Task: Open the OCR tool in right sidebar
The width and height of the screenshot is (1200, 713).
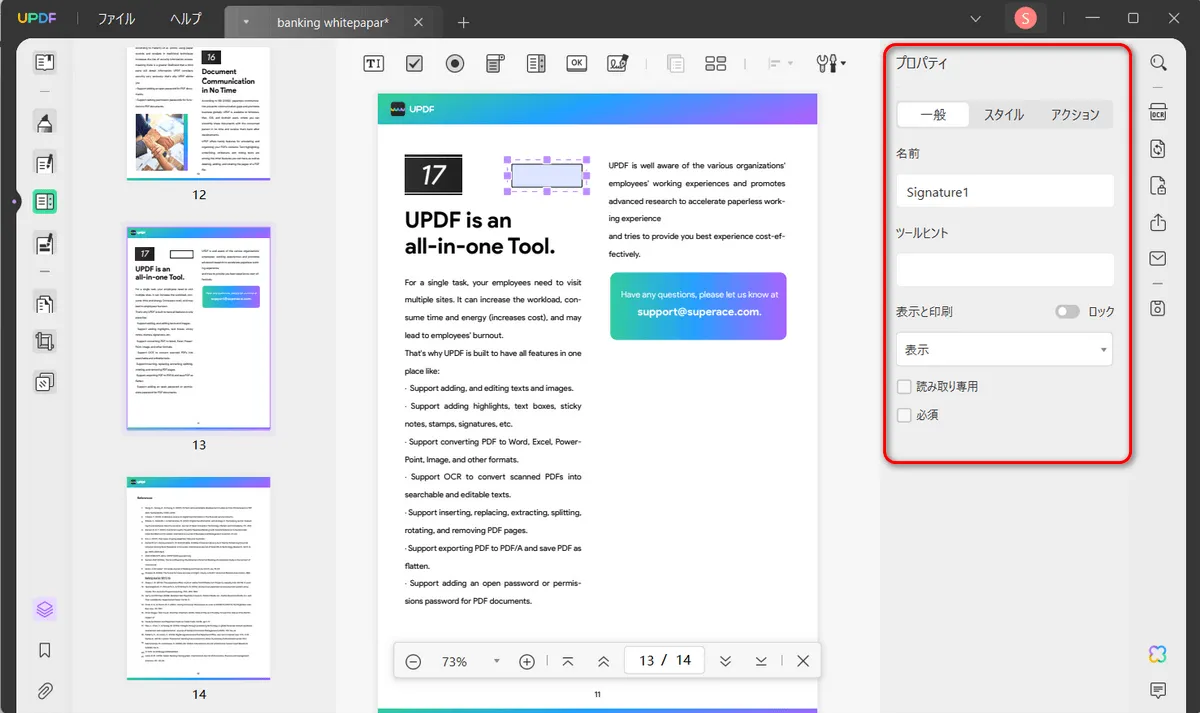Action: (x=1158, y=111)
